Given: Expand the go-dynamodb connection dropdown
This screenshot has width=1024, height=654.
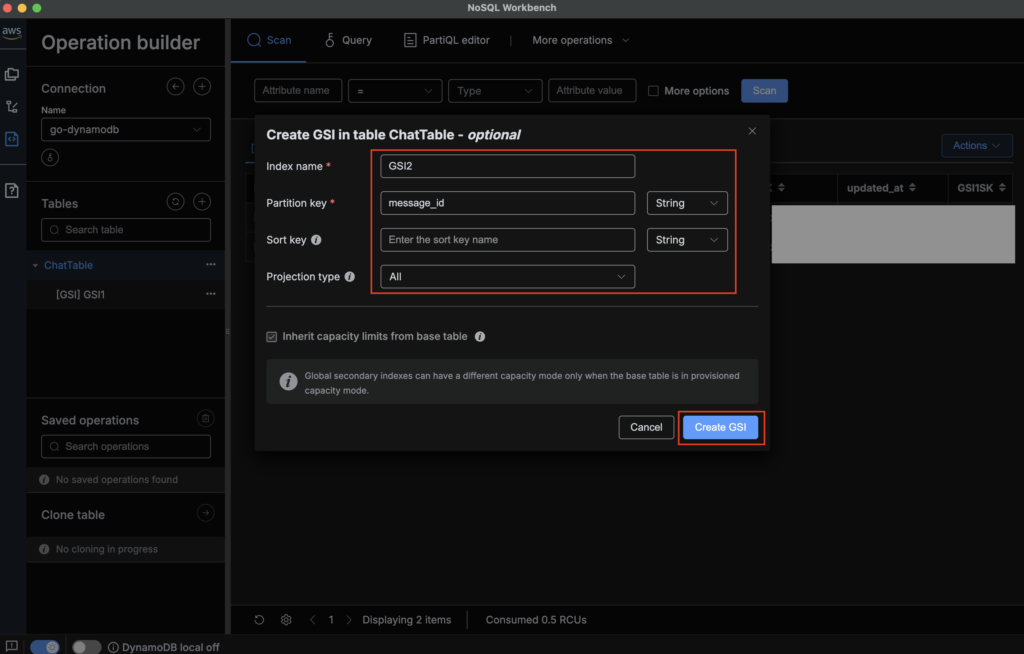Looking at the screenshot, I should tap(126, 130).
